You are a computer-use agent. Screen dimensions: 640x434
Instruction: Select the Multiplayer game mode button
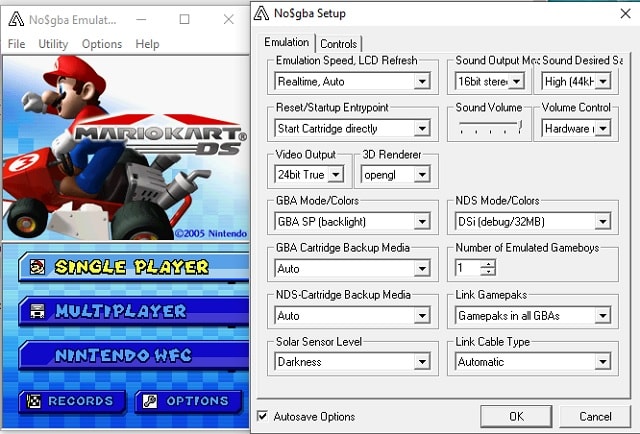pos(134,311)
